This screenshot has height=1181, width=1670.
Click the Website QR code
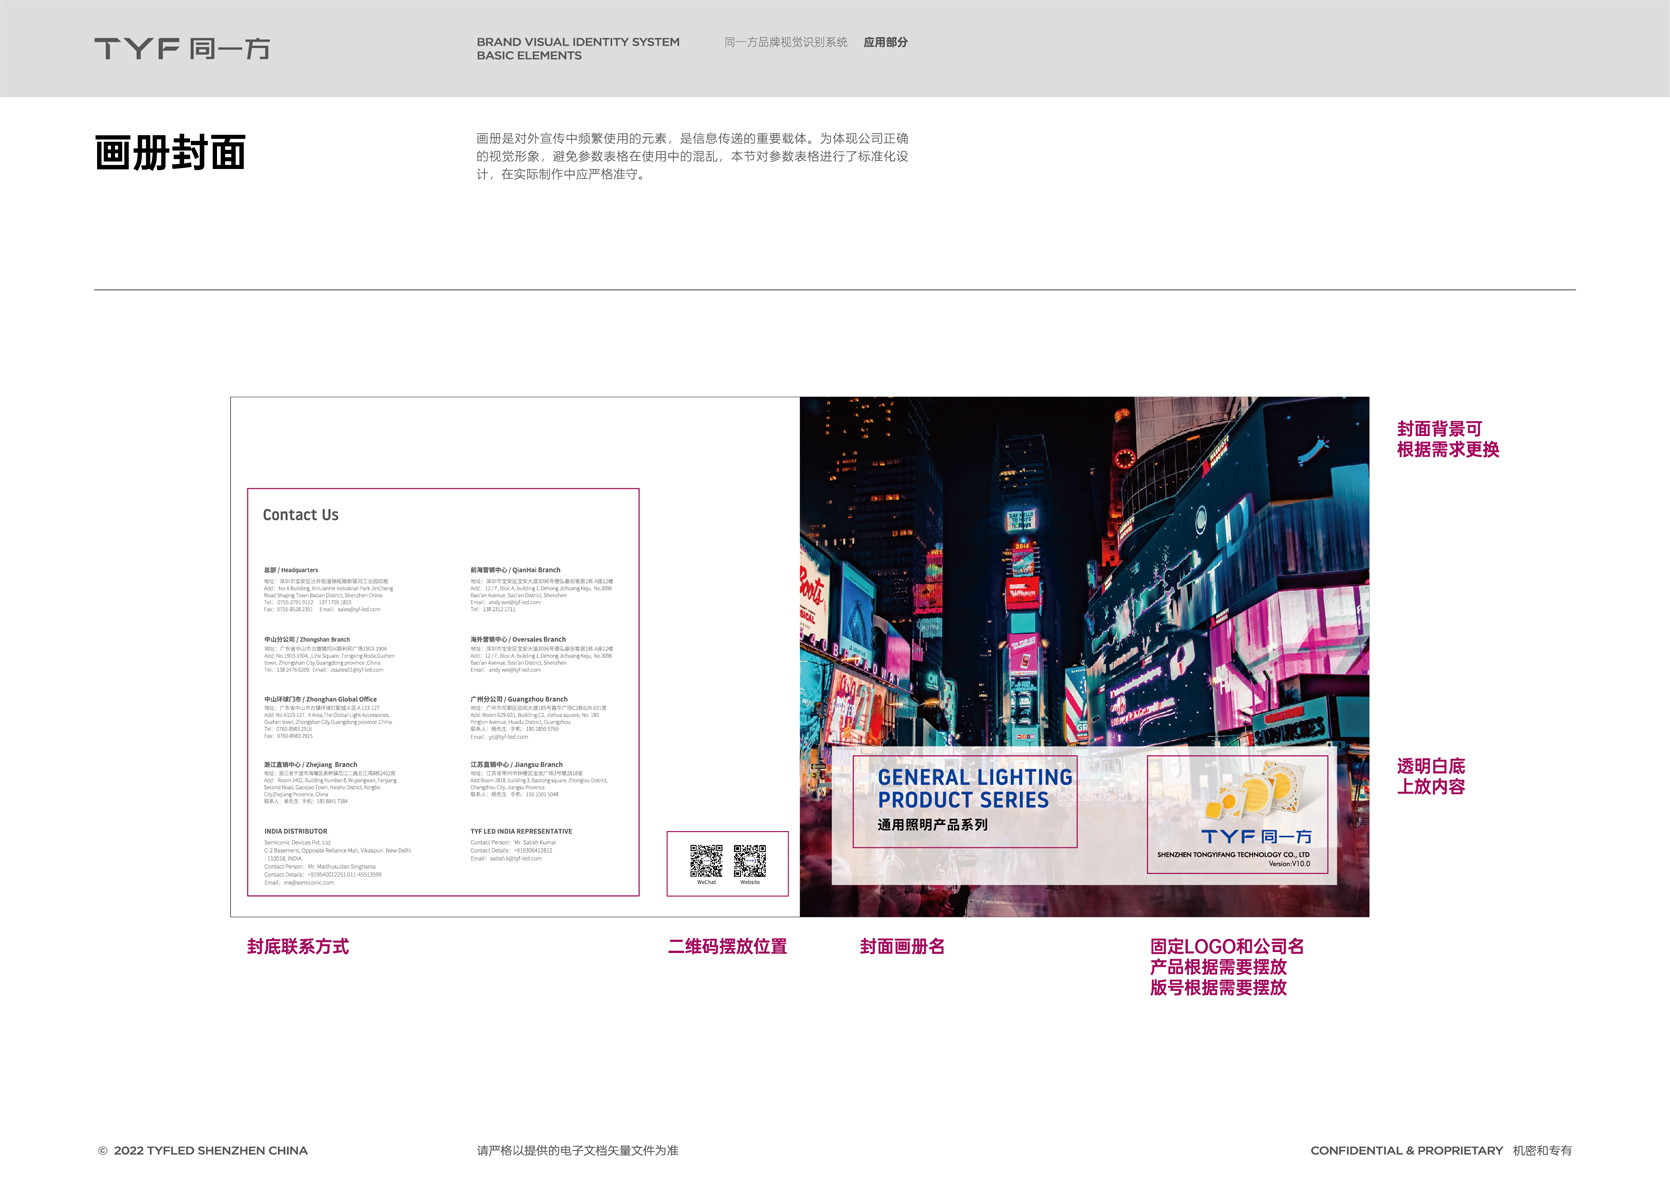(750, 860)
